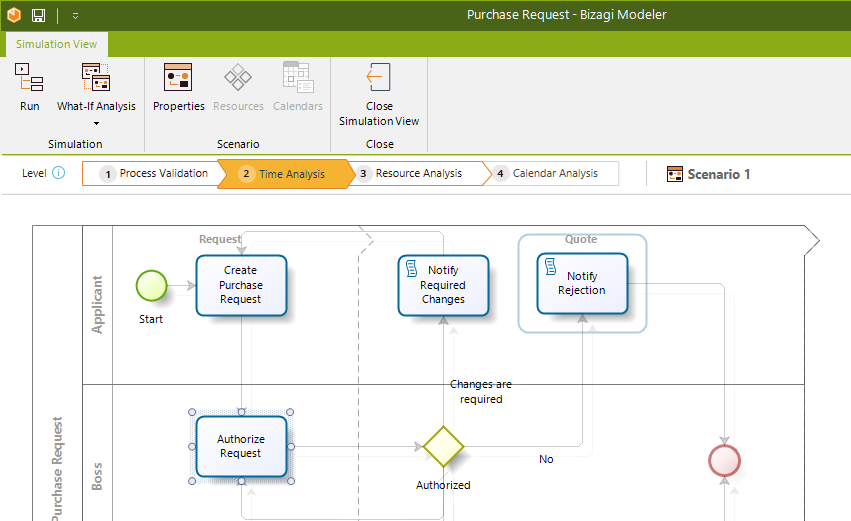This screenshot has width=851, height=521.
Task: Select the Authorize Request task
Action: [242, 447]
